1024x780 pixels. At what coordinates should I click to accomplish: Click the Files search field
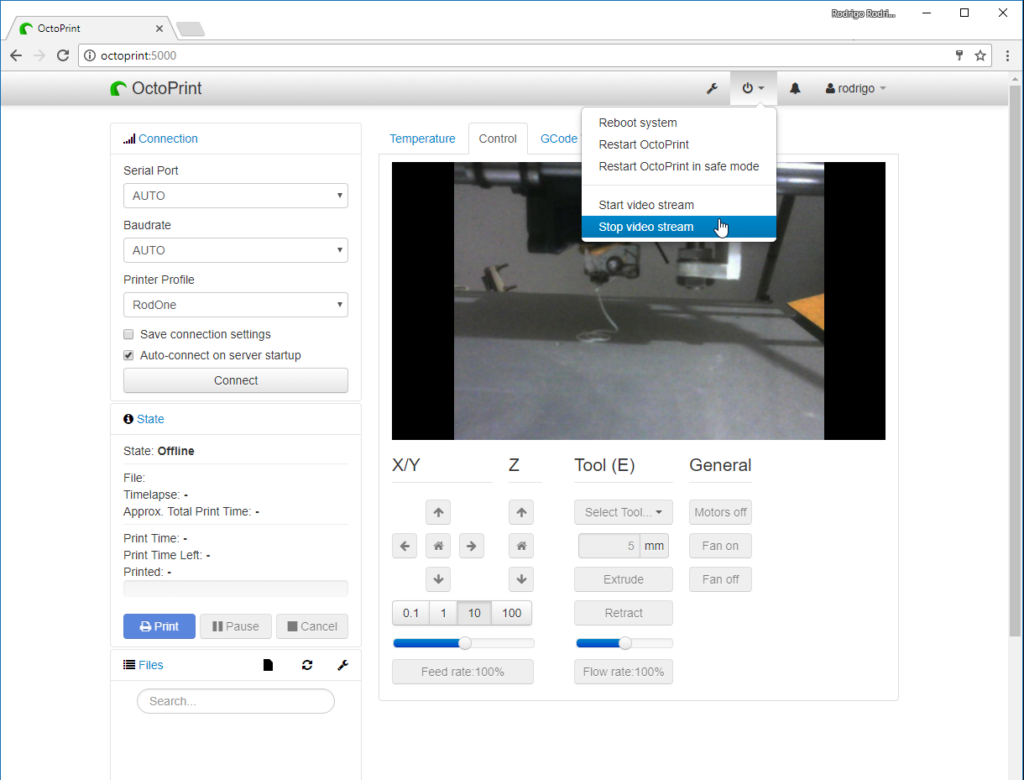coord(236,701)
